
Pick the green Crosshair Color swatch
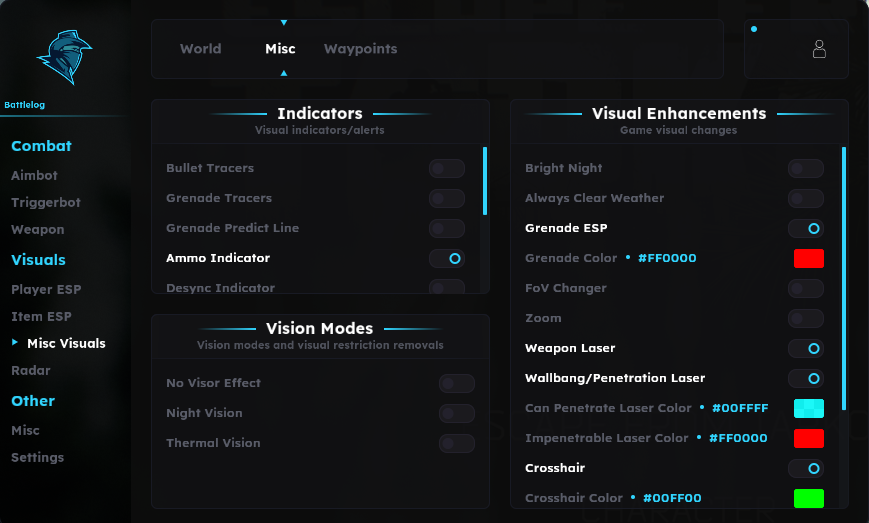(809, 498)
